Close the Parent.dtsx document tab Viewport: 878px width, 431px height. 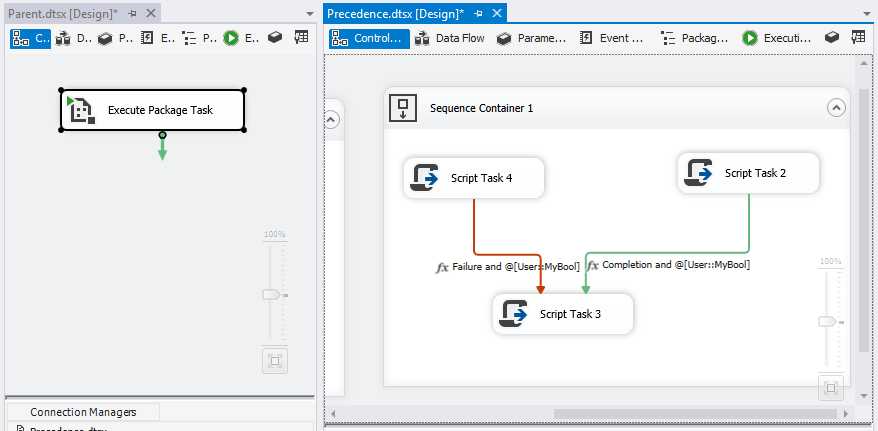pos(151,13)
